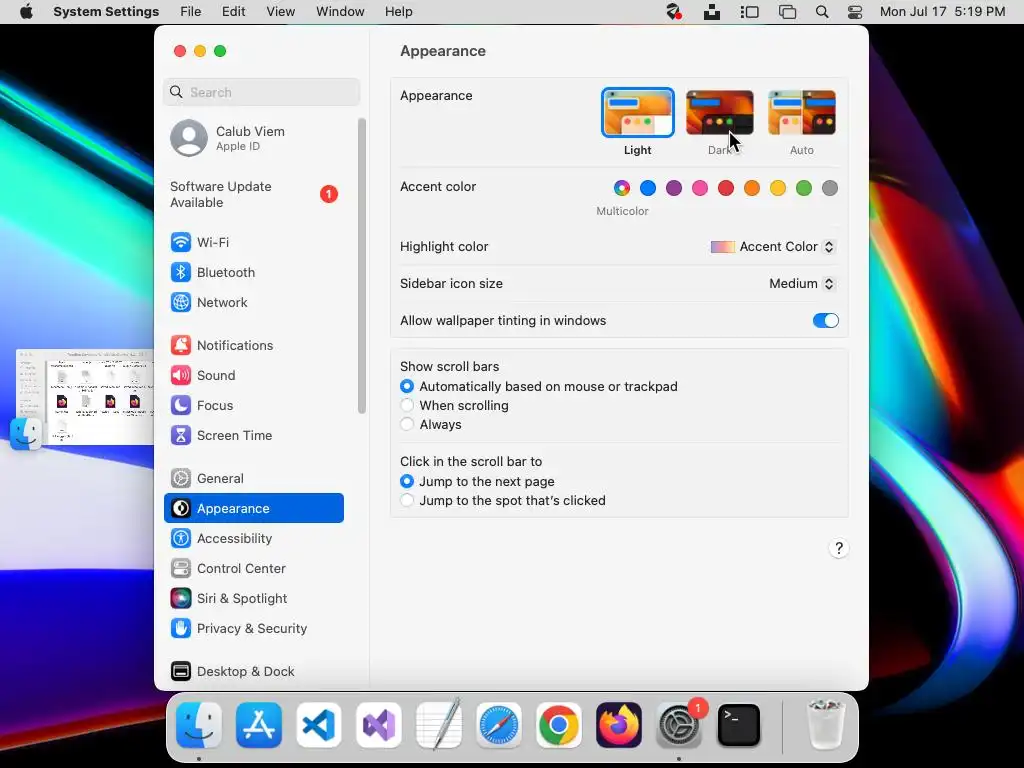Pick the purple accent color
The width and height of the screenshot is (1024, 768).
point(674,188)
